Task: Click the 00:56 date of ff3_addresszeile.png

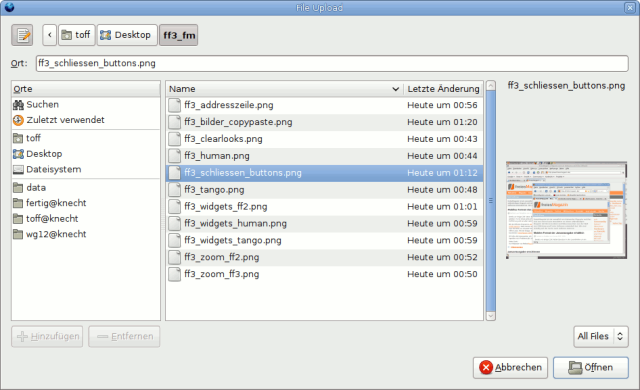Action: click(442, 105)
